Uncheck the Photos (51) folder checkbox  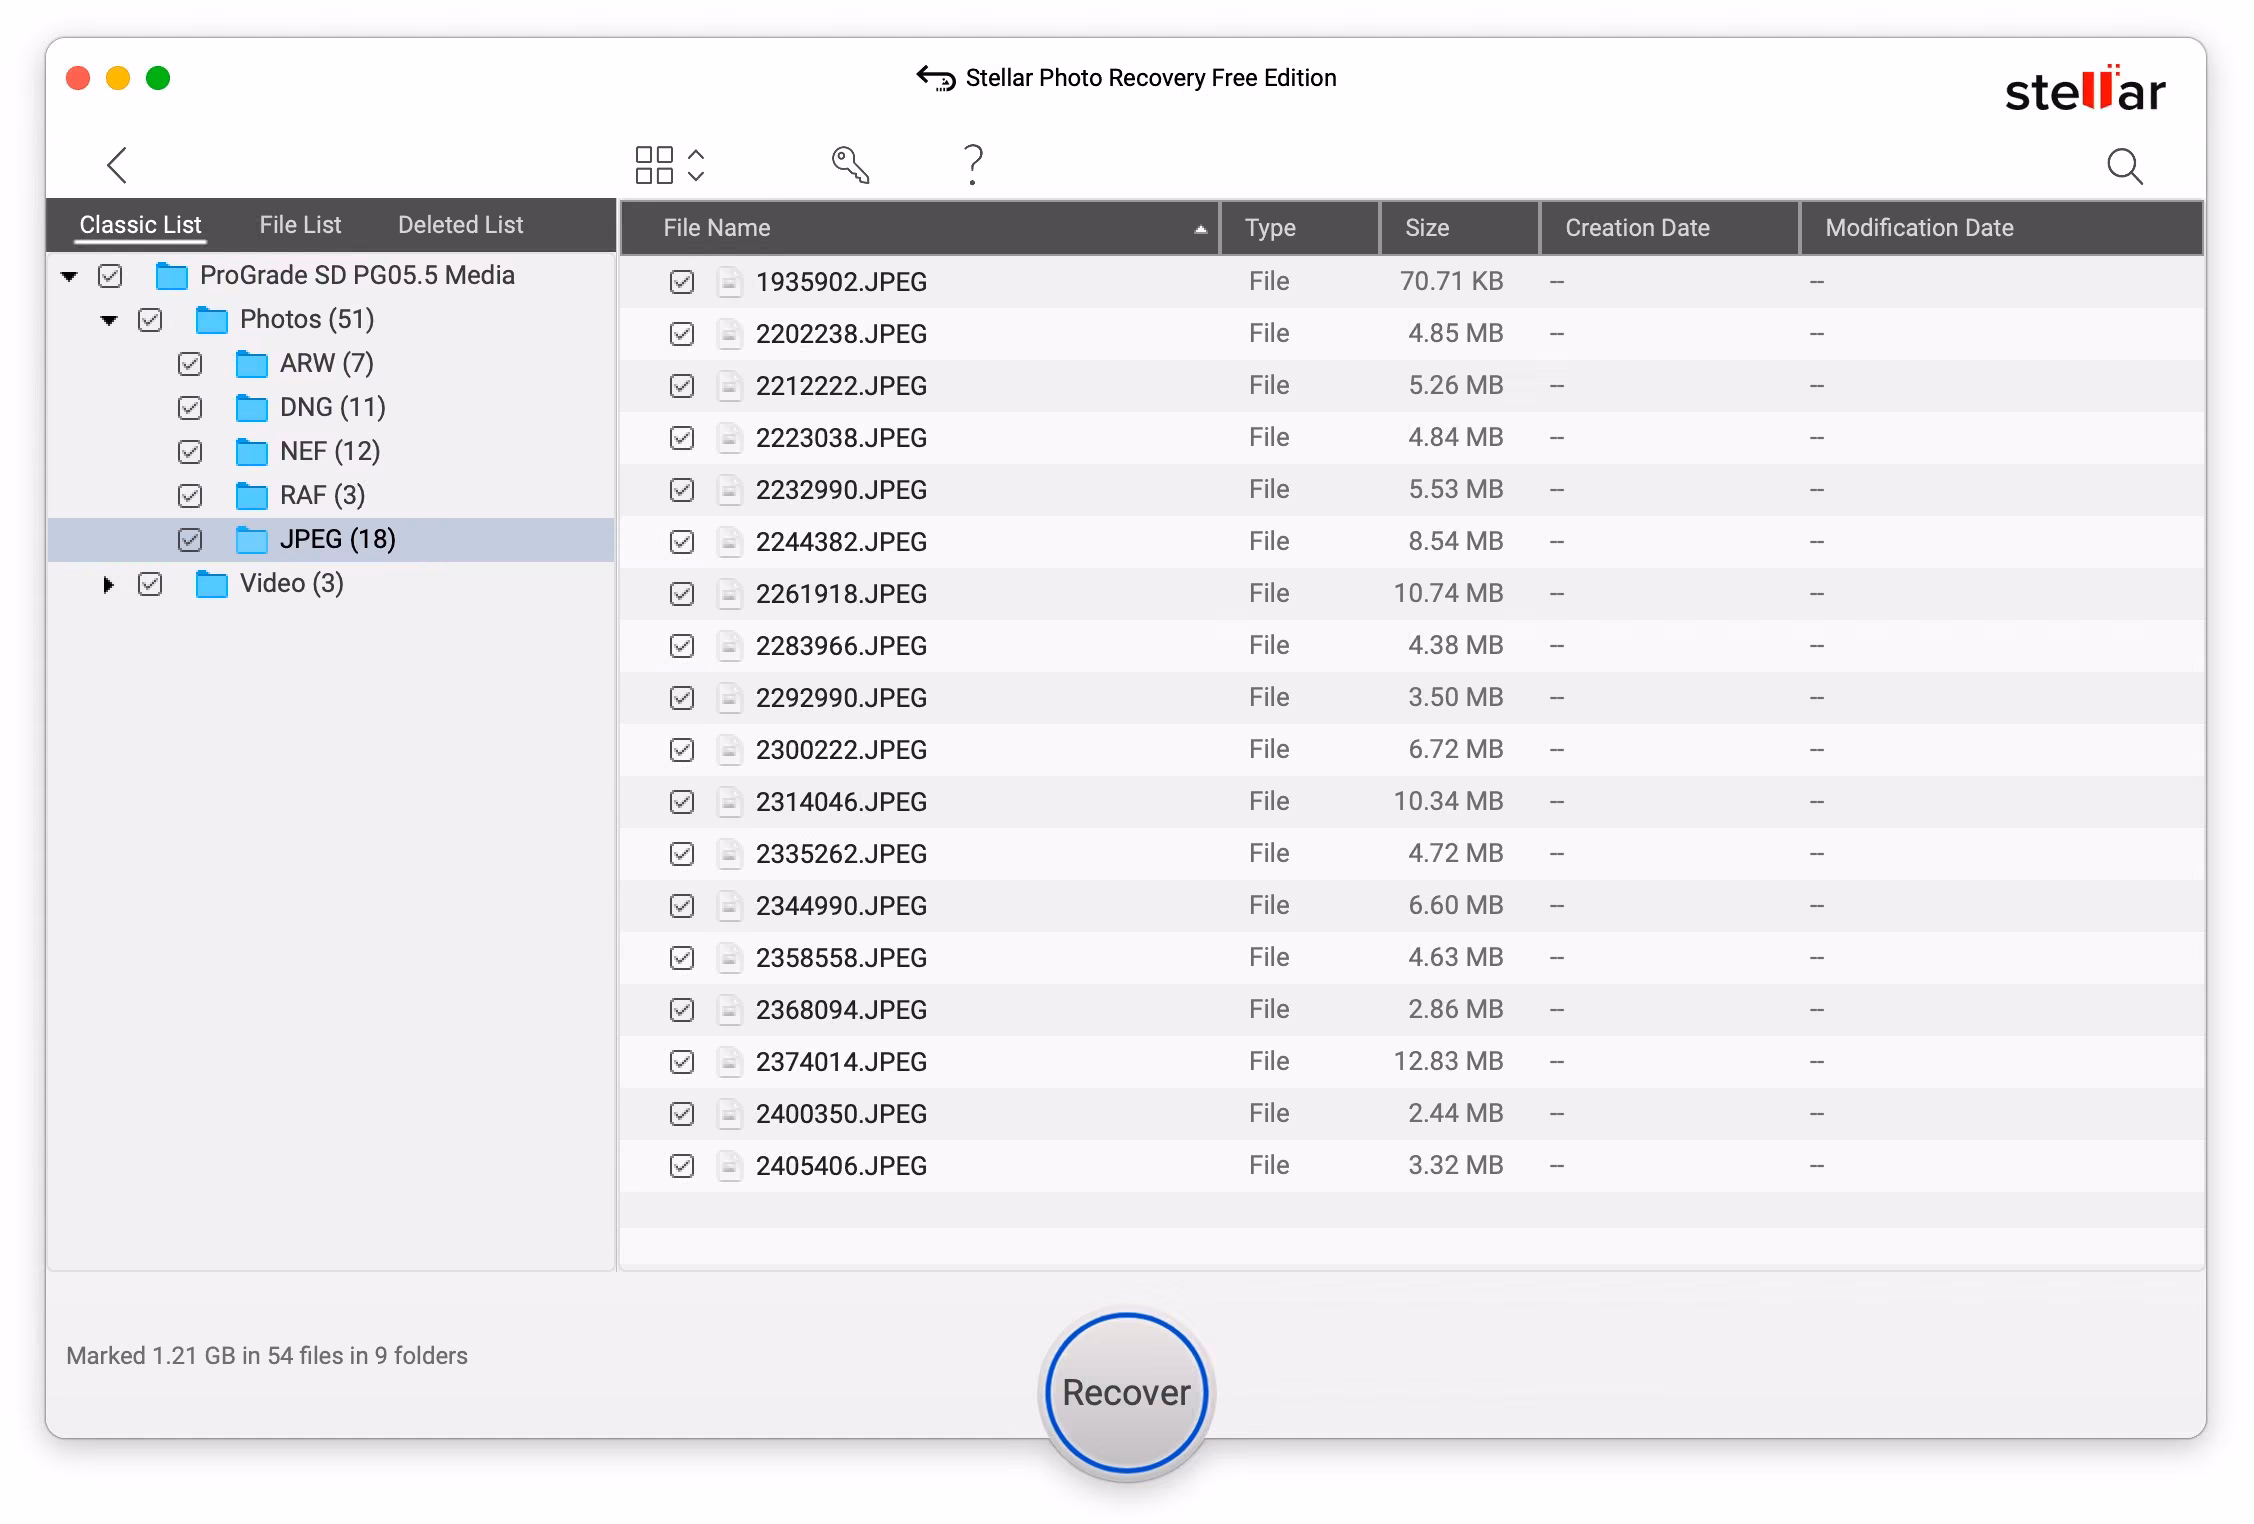(150, 320)
